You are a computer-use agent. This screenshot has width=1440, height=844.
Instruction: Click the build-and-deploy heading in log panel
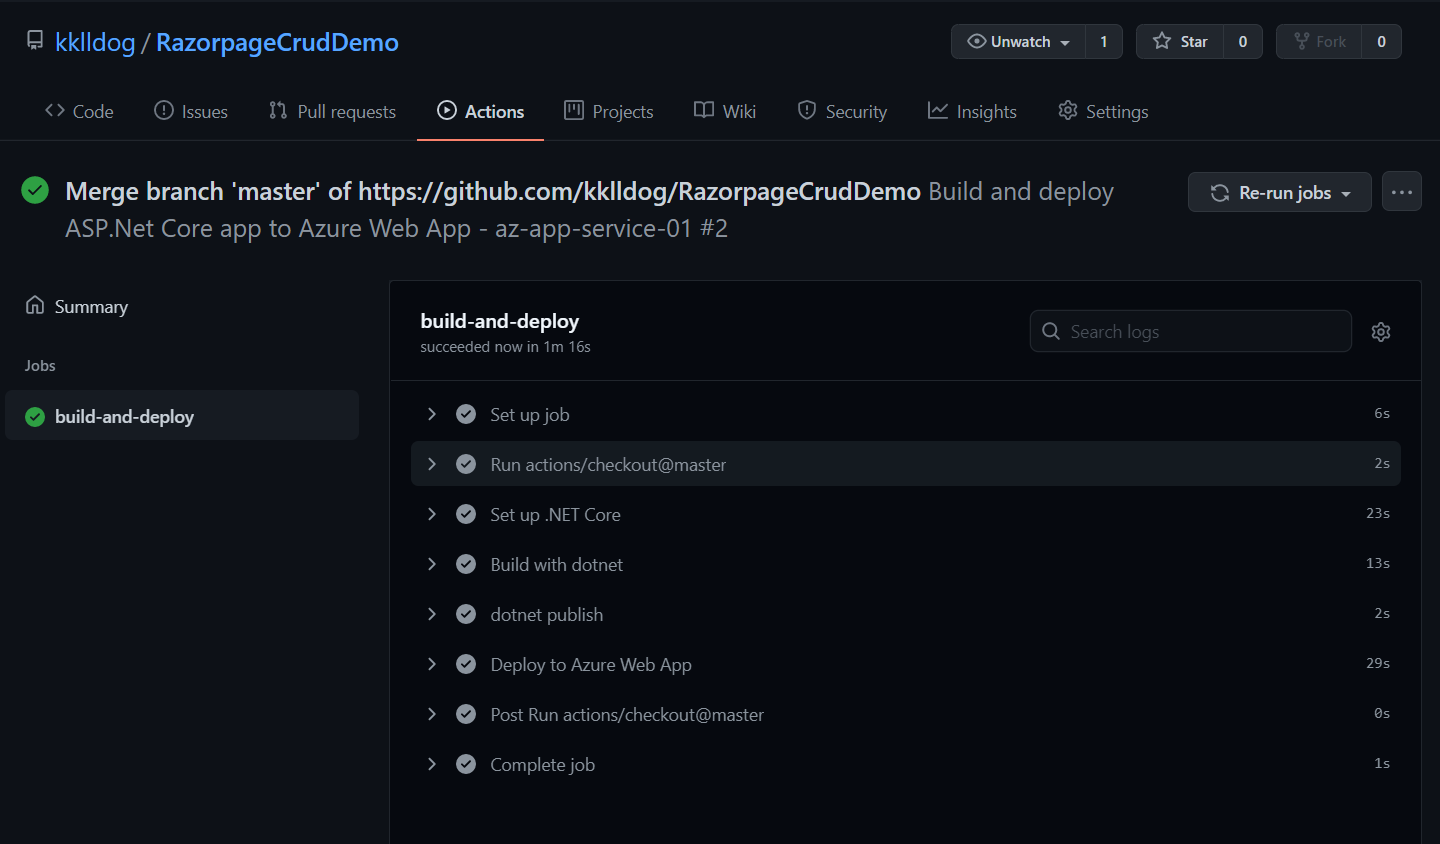pyautogui.click(x=500, y=321)
